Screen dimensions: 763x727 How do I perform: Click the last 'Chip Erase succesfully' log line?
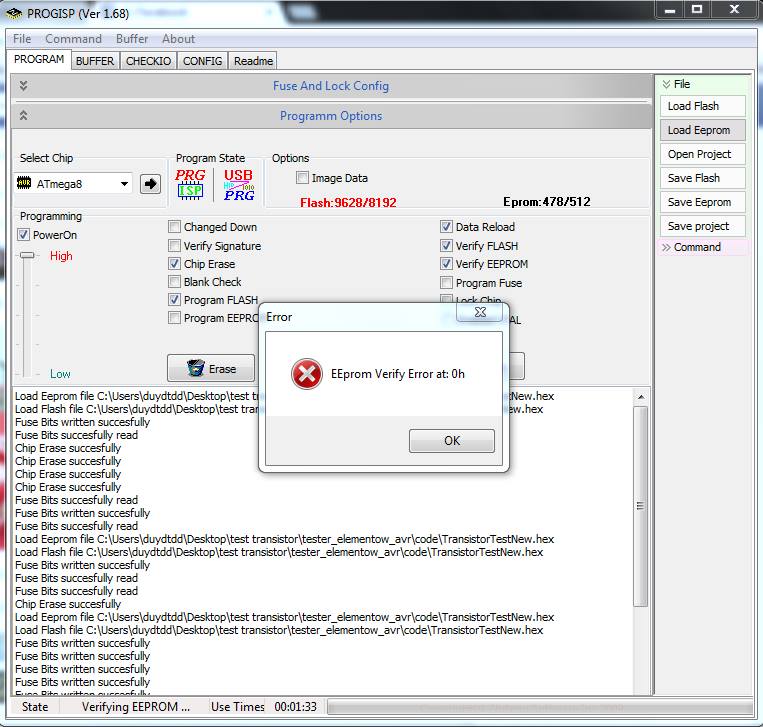(x=68, y=604)
